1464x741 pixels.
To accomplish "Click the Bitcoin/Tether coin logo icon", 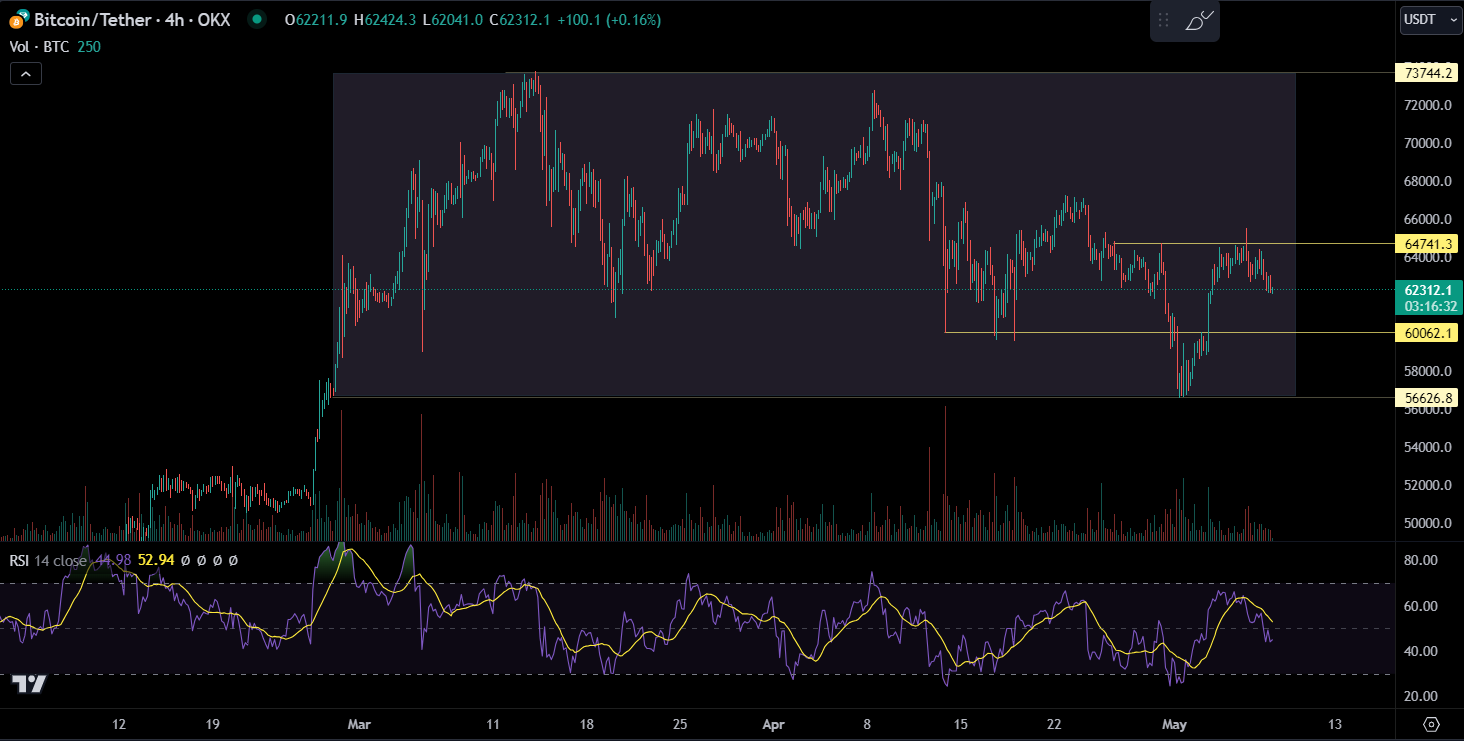I will [17, 19].
